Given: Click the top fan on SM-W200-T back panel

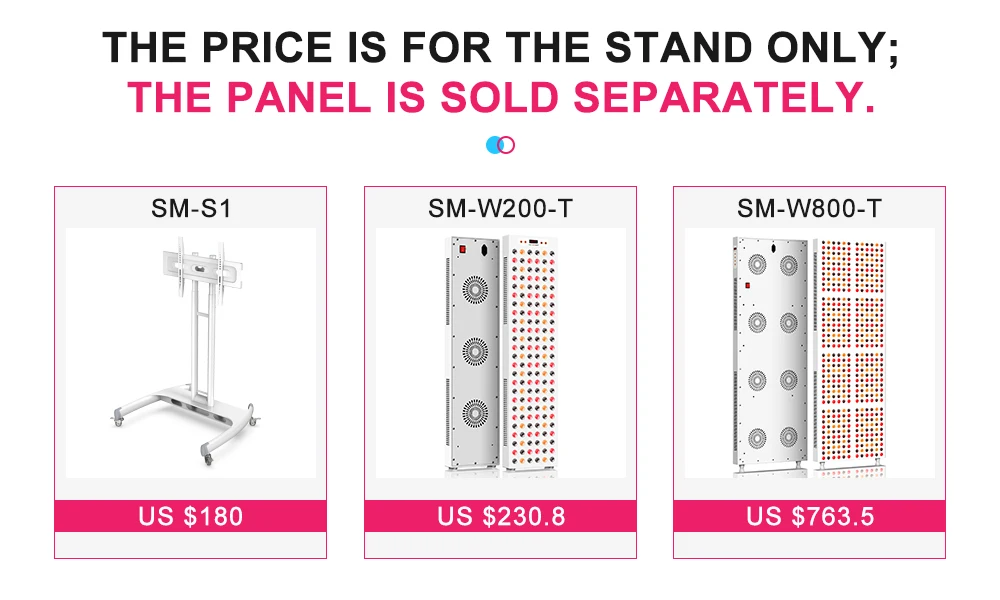Looking at the screenshot, I should pos(475,290).
